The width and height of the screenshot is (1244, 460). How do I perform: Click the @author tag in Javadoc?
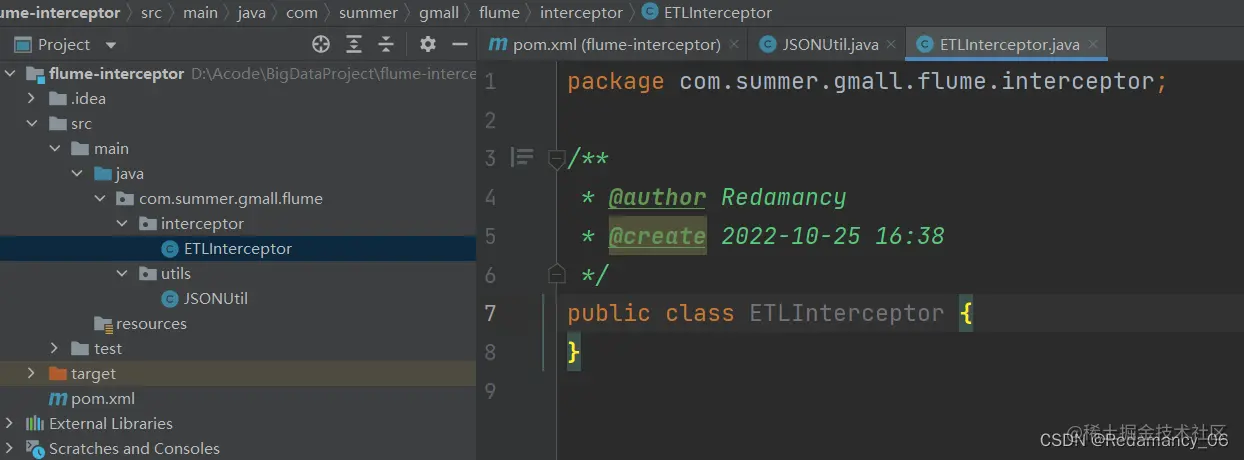(x=657, y=197)
